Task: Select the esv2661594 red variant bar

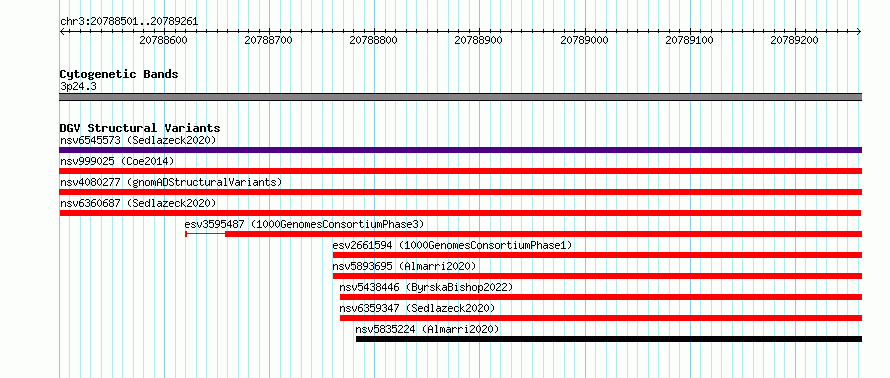Action: click(x=597, y=255)
